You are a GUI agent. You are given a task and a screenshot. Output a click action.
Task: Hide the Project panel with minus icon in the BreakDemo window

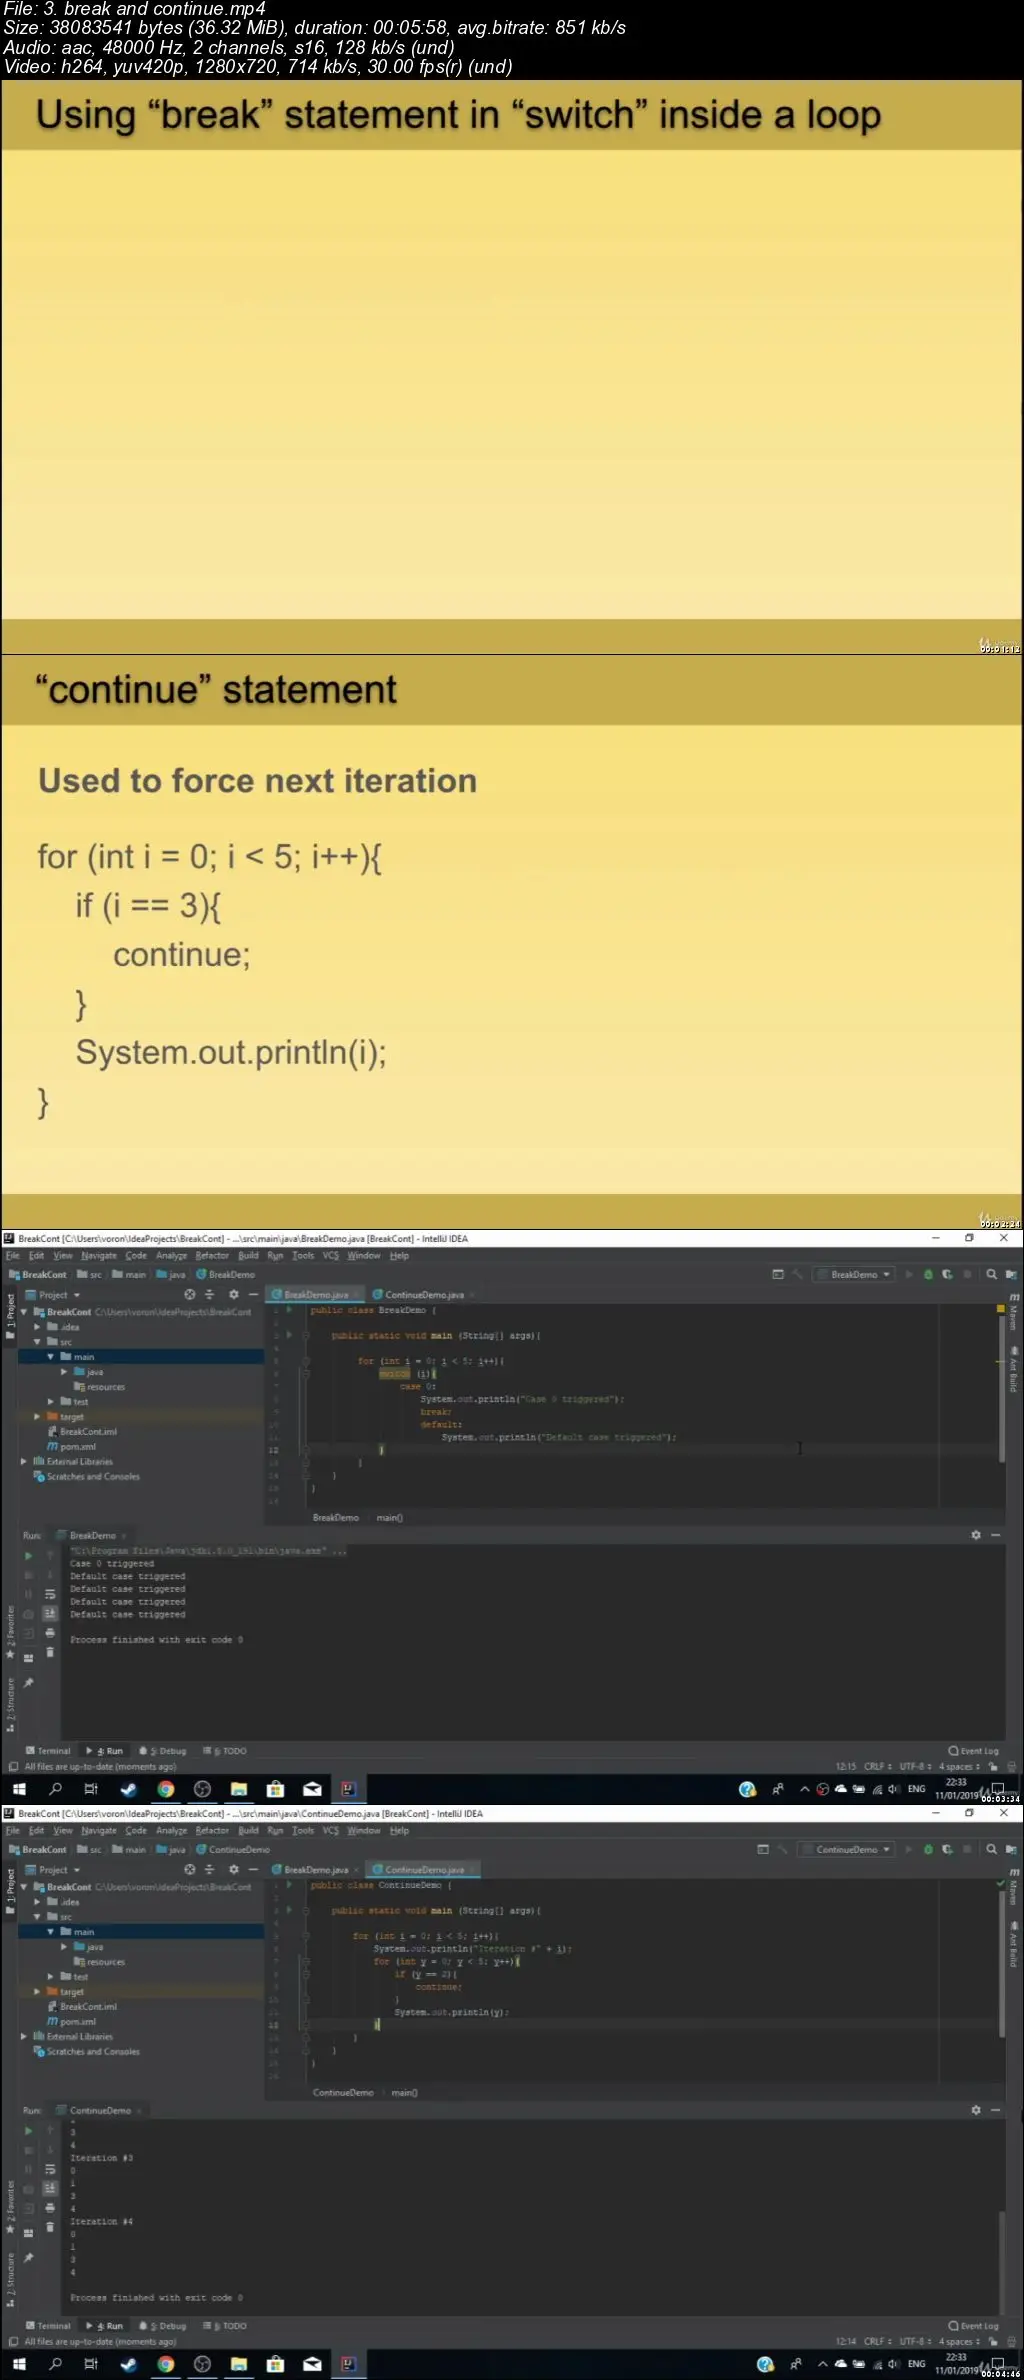tap(253, 1295)
